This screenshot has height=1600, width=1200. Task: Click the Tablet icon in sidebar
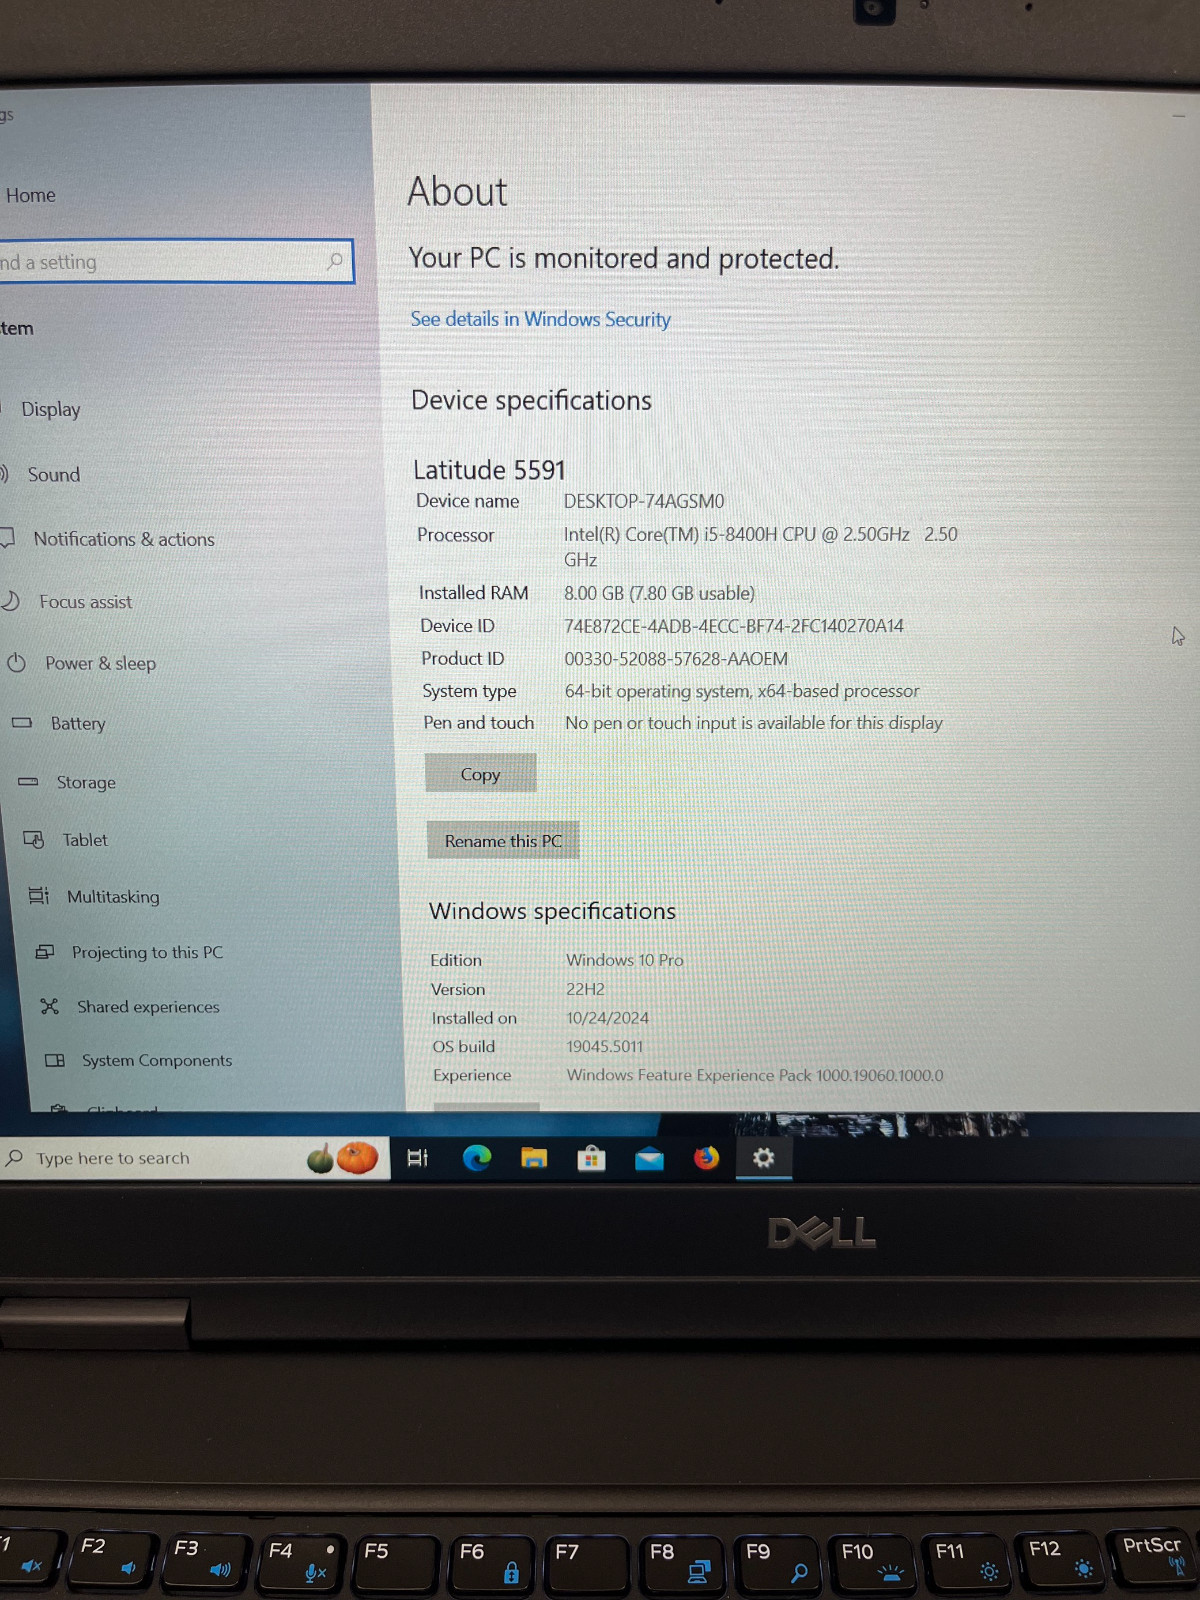(34, 839)
